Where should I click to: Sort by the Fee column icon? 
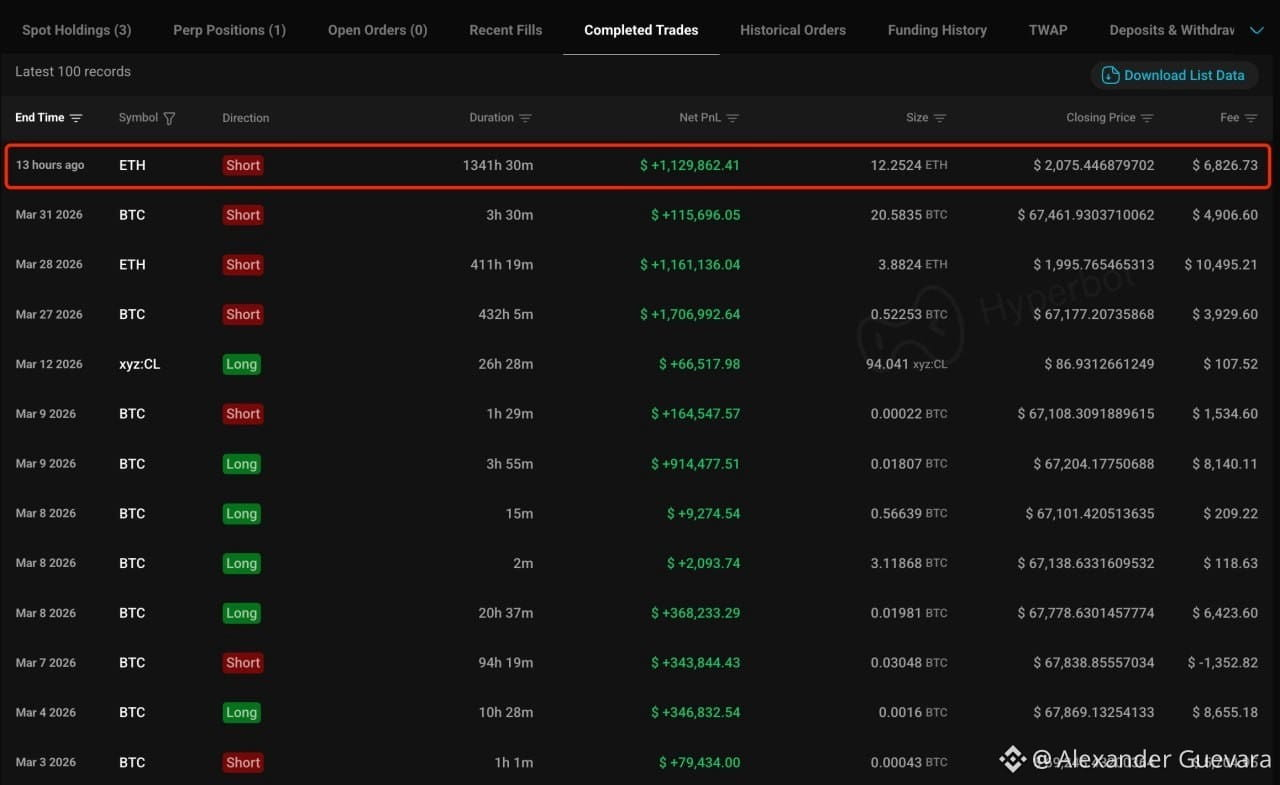pyautogui.click(x=1250, y=118)
